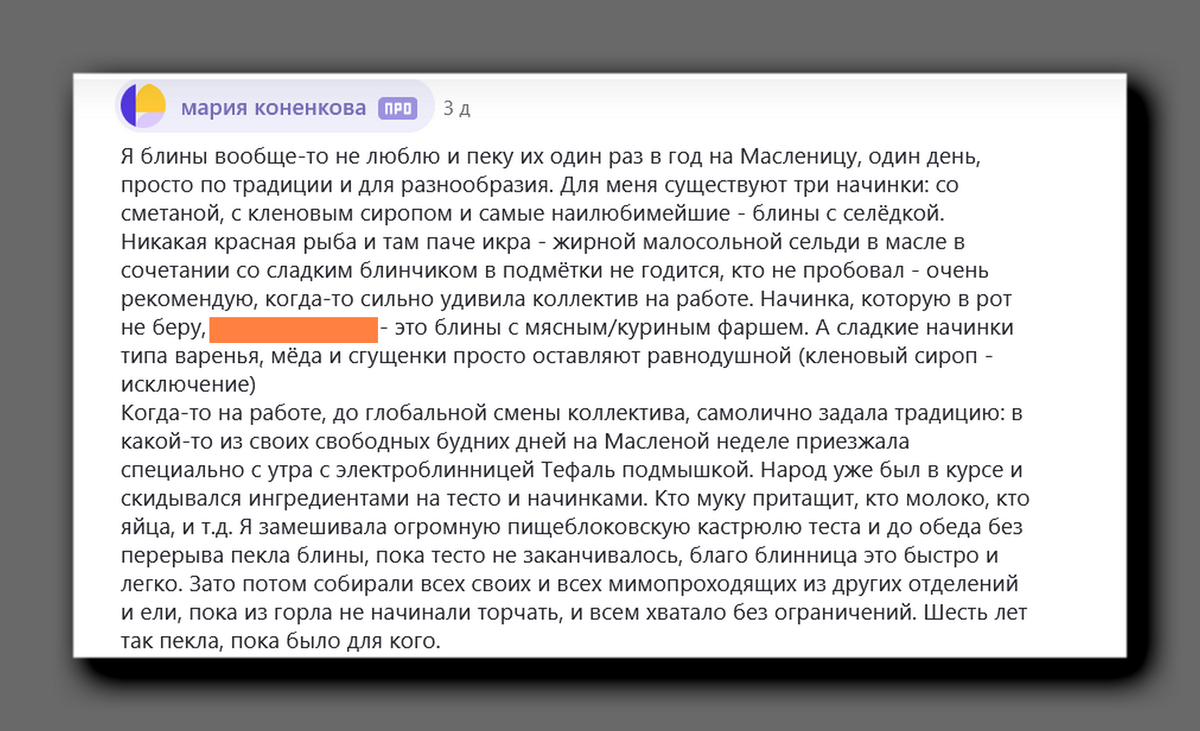Open мария коненкова's avatar picture
Image resolution: width=1200 pixels, height=731 pixels.
click(x=143, y=107)
